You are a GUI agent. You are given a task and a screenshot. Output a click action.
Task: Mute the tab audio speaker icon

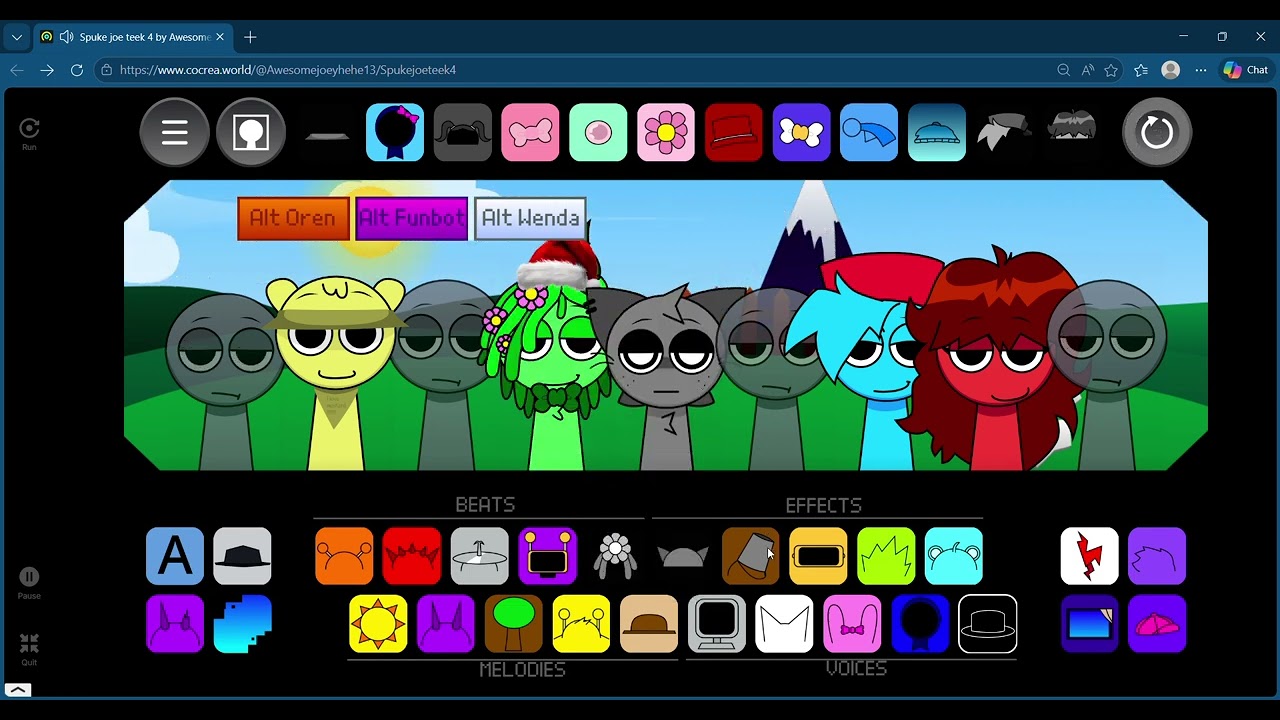(x=66, y=37)
